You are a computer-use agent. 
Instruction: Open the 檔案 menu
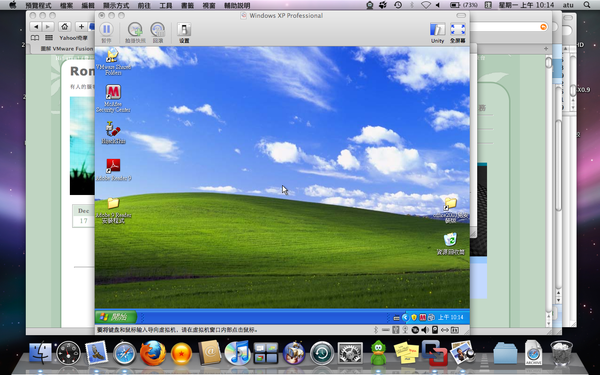(67, 5)
